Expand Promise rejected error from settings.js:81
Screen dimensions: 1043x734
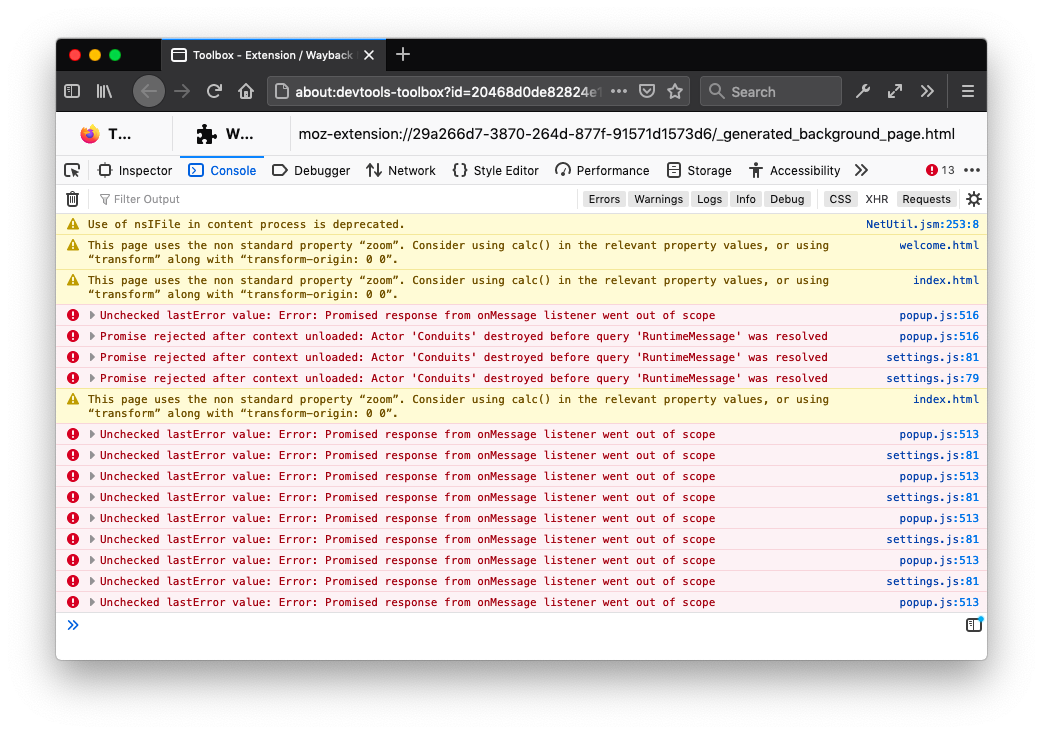point(92,357)
